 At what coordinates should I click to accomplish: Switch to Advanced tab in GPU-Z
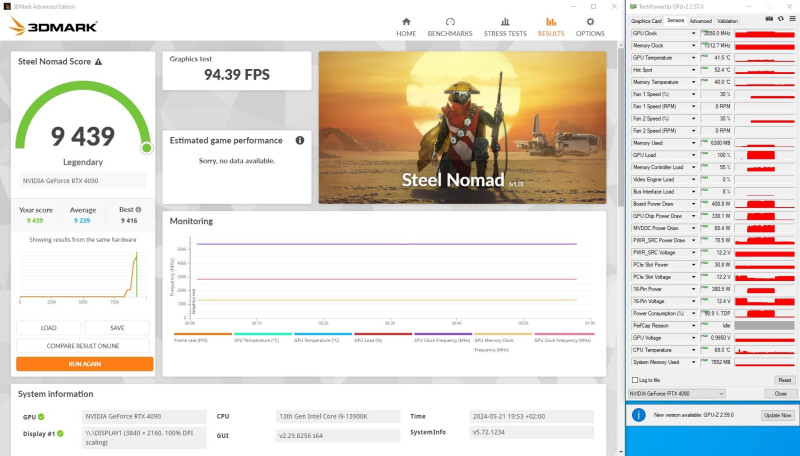point(701,21)
